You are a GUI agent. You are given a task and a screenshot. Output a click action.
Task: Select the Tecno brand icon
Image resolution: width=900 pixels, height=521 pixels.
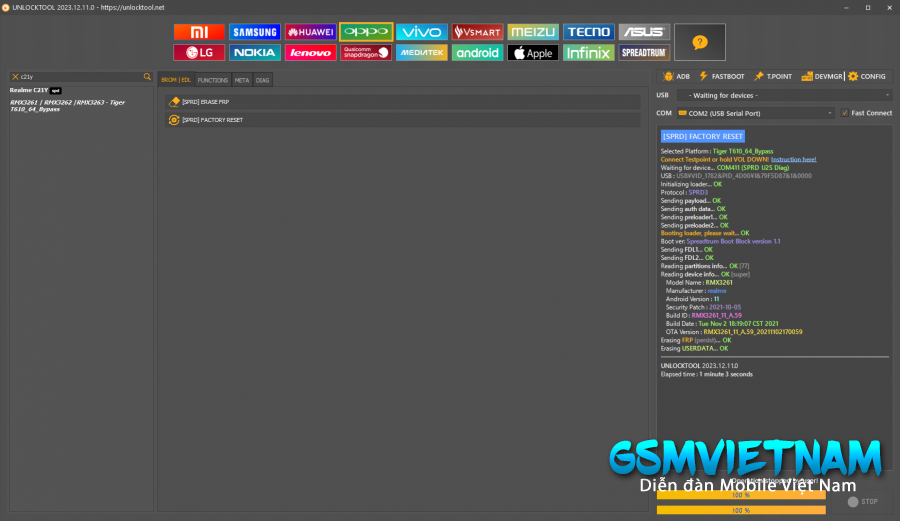[x=588, y=32]
